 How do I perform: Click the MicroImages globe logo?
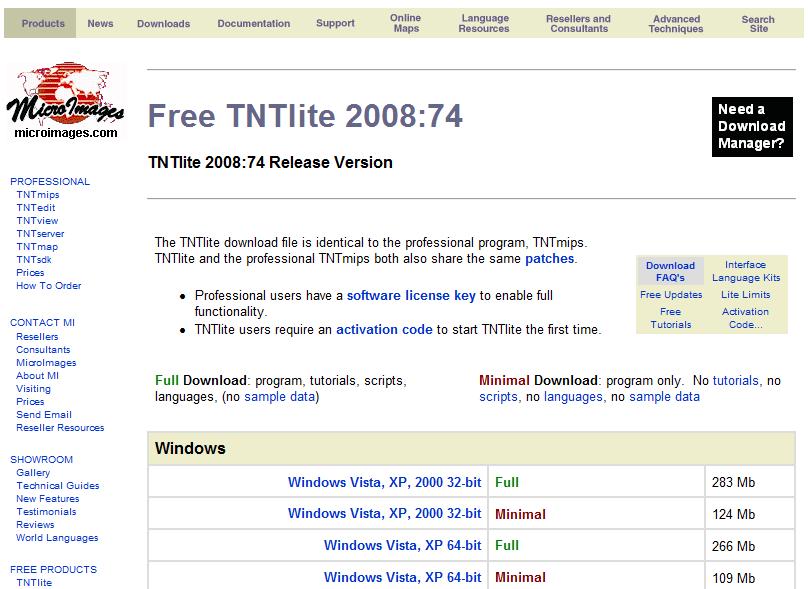(65, 101)
